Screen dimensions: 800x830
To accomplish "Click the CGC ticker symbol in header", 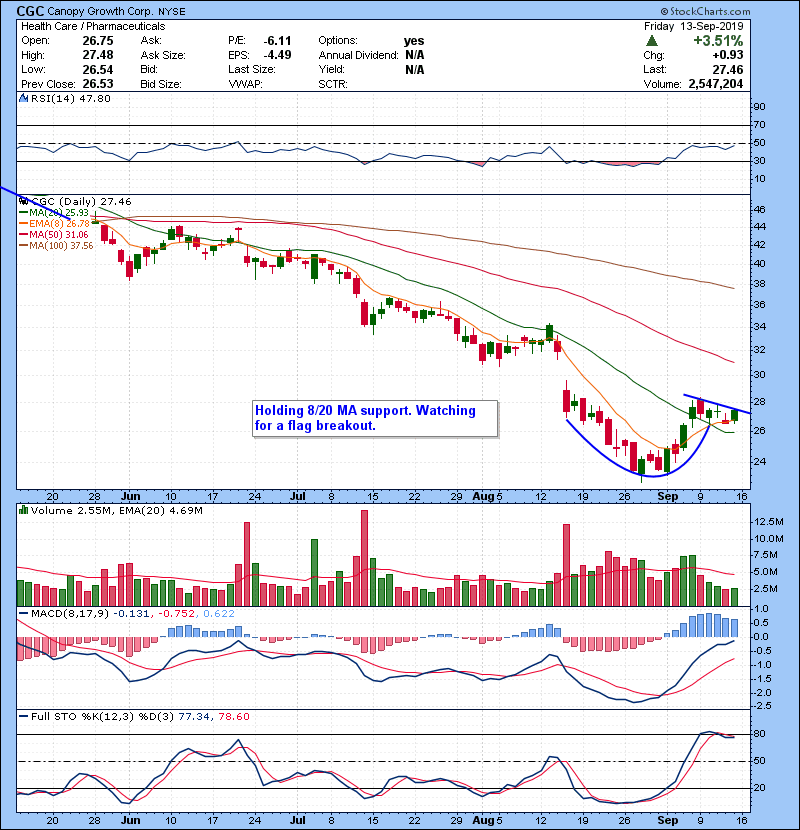I will tap(30, 11).
